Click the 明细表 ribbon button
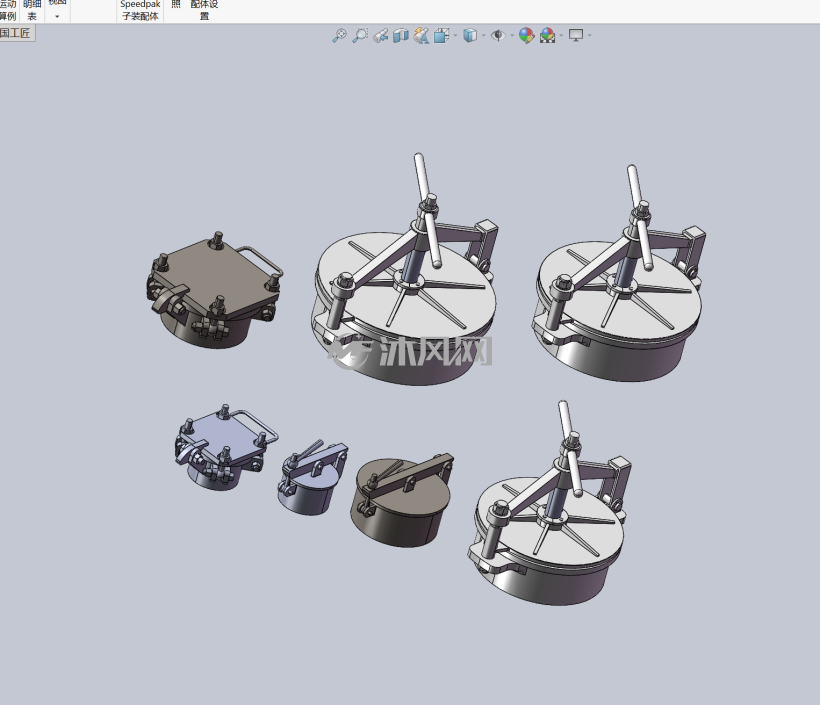The width and height of the screenshot is (820, 705). coord(32,10)
